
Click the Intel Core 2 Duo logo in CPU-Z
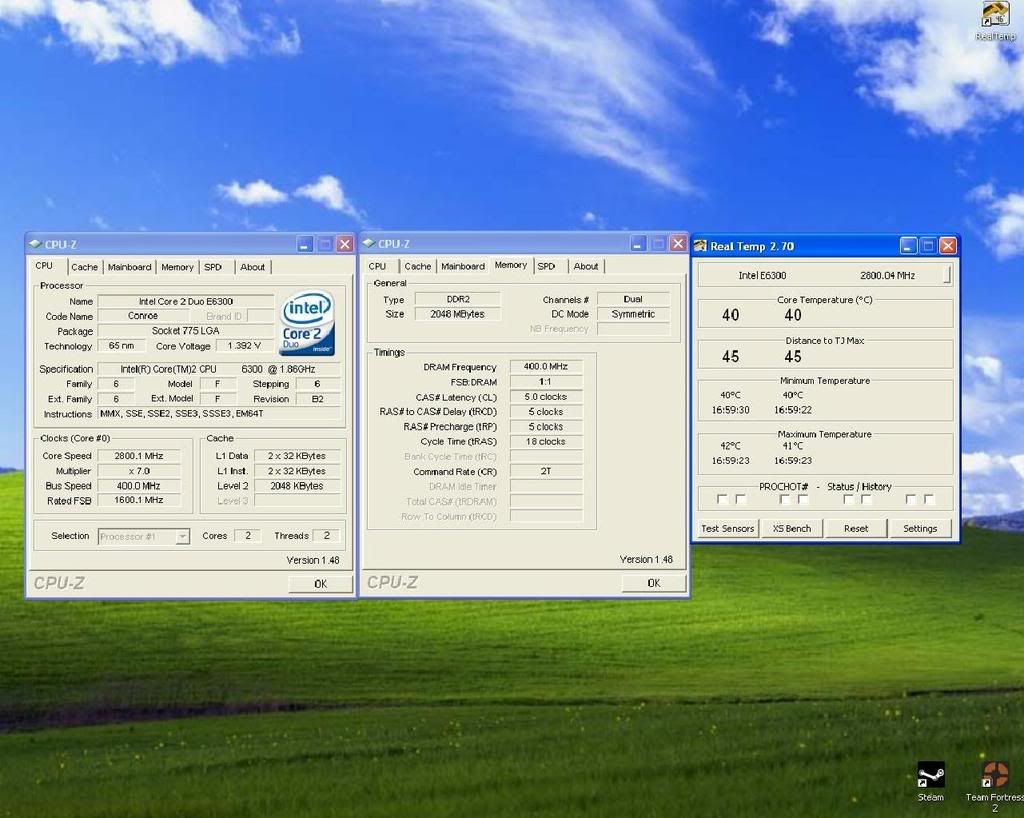(307, 322)
